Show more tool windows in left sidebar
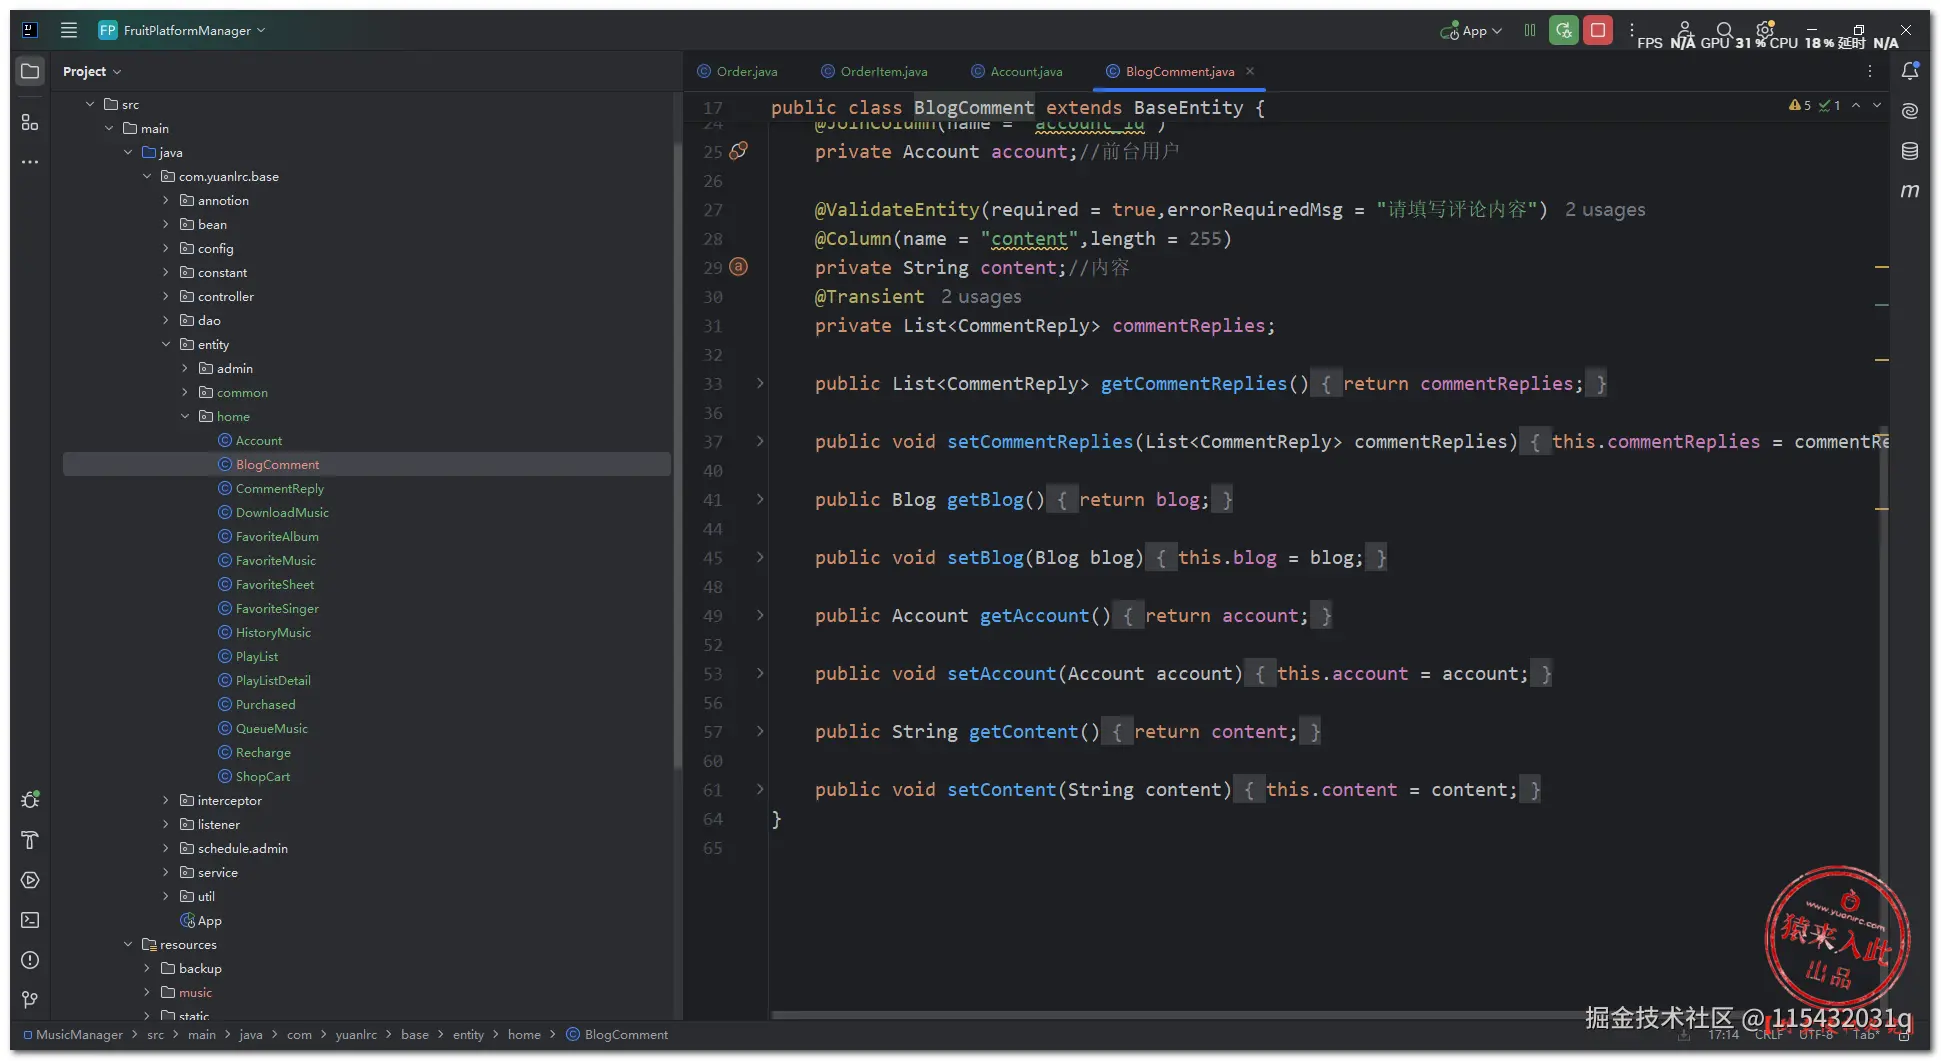 tap(30, 162)
